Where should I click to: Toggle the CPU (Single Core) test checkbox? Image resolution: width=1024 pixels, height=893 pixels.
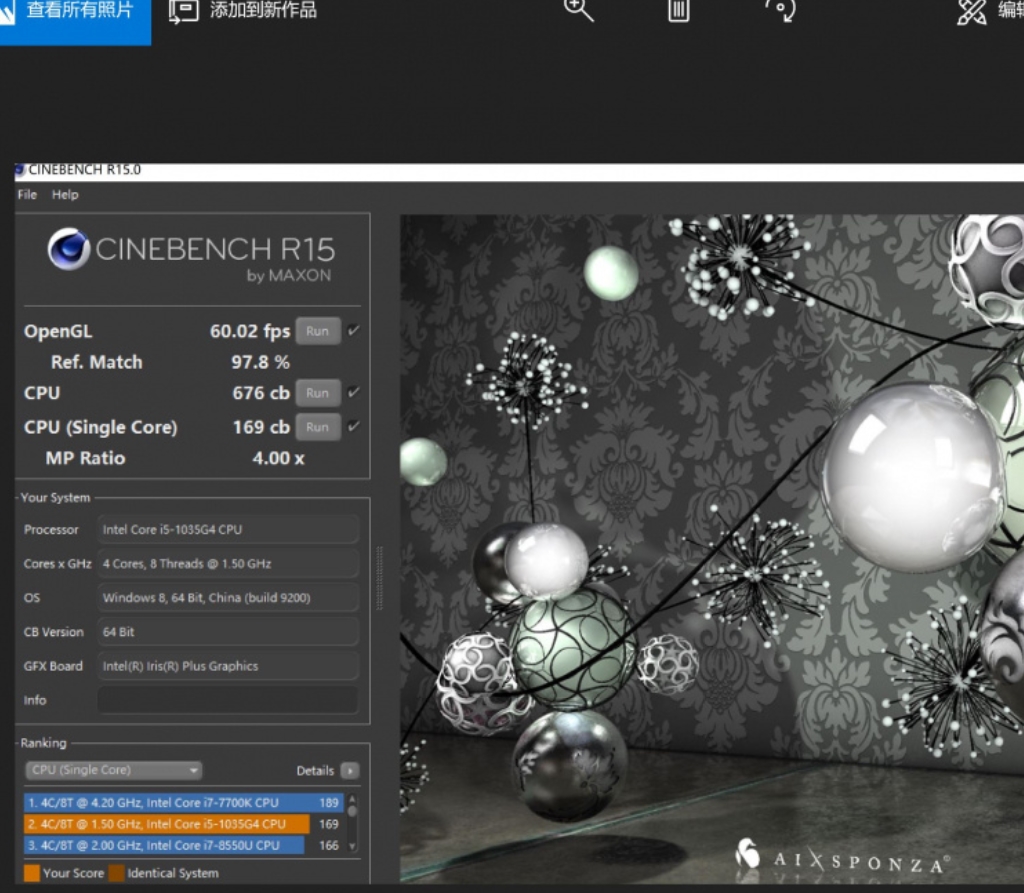coord(353,427)
